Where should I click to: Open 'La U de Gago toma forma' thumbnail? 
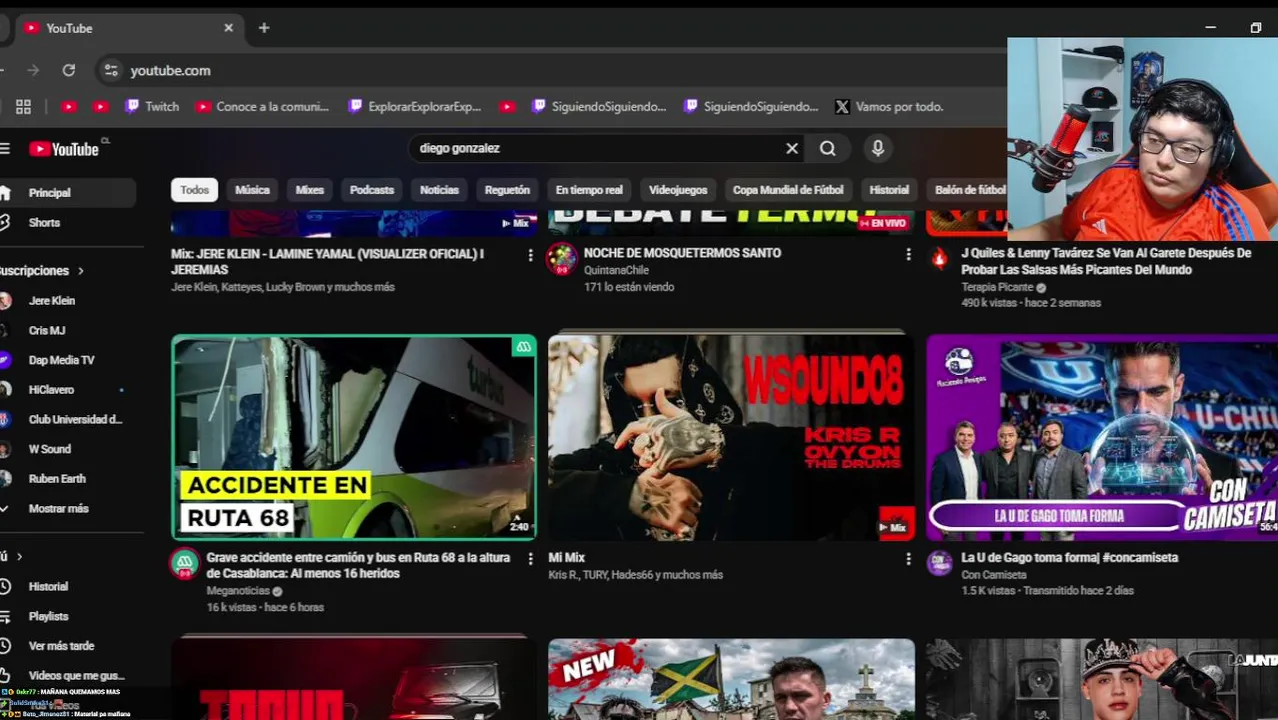click(1102, 438)
